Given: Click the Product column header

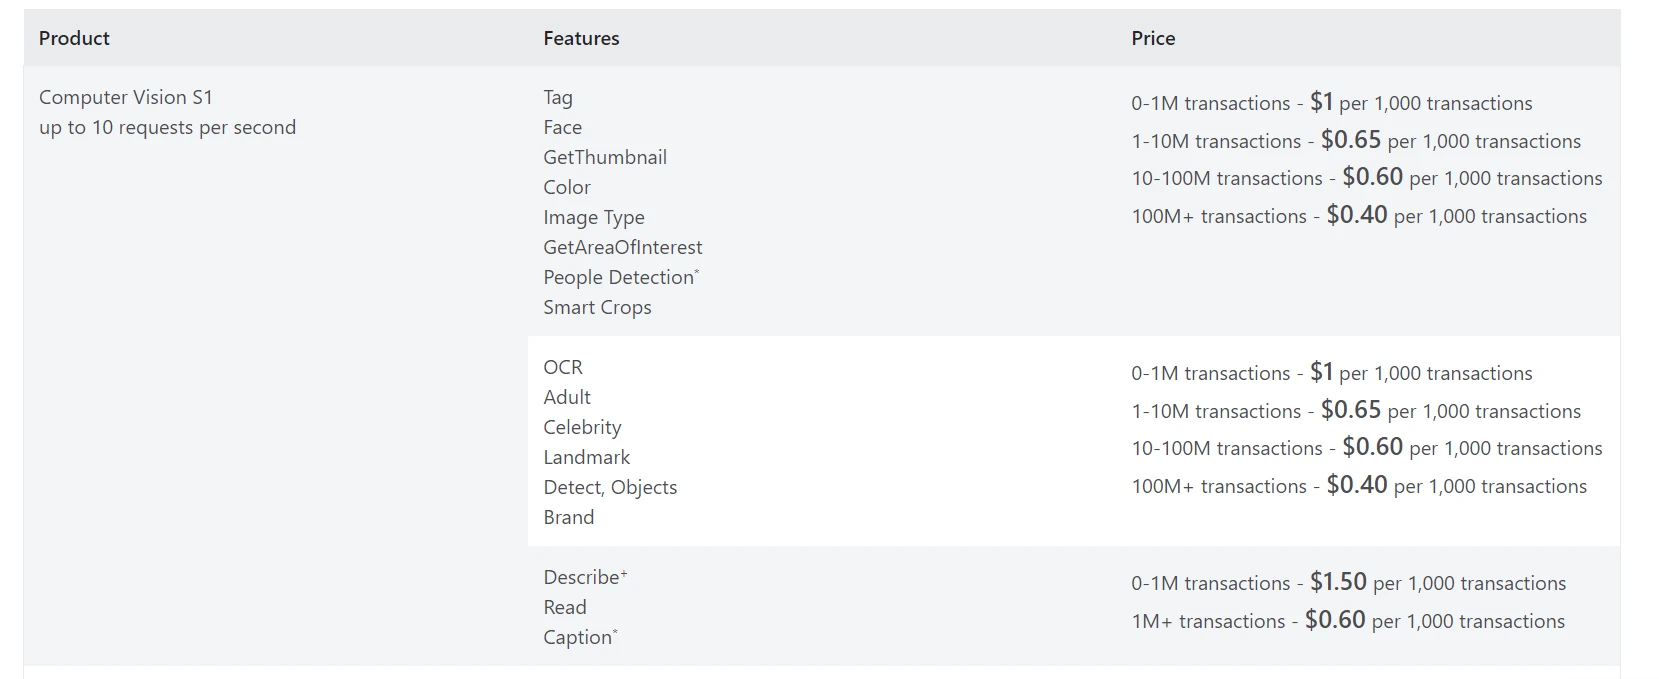Looking at the screenshot, I should point(74,38).
